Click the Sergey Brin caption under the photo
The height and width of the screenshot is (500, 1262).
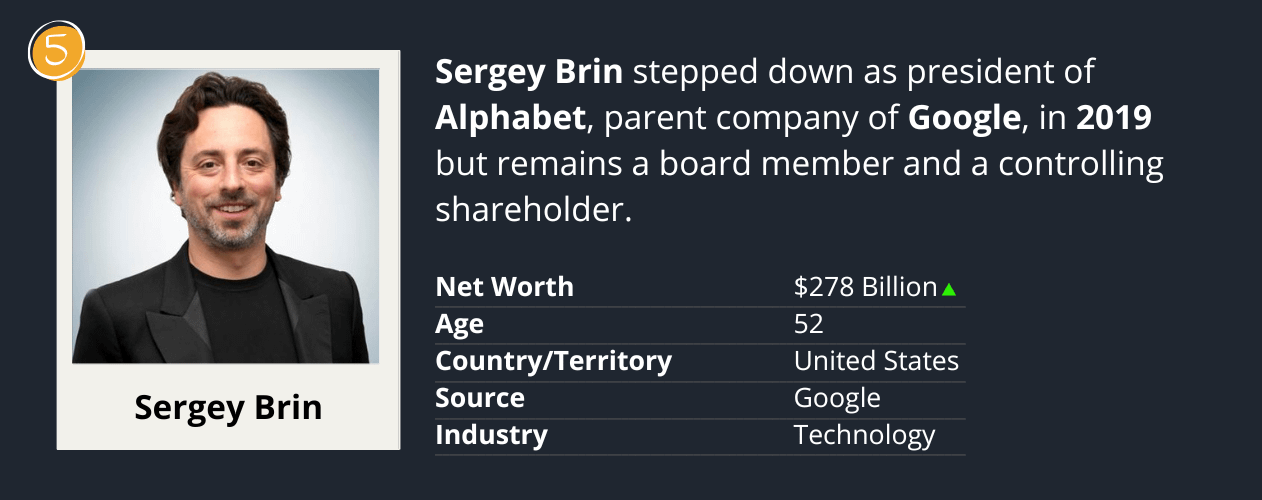228,407
